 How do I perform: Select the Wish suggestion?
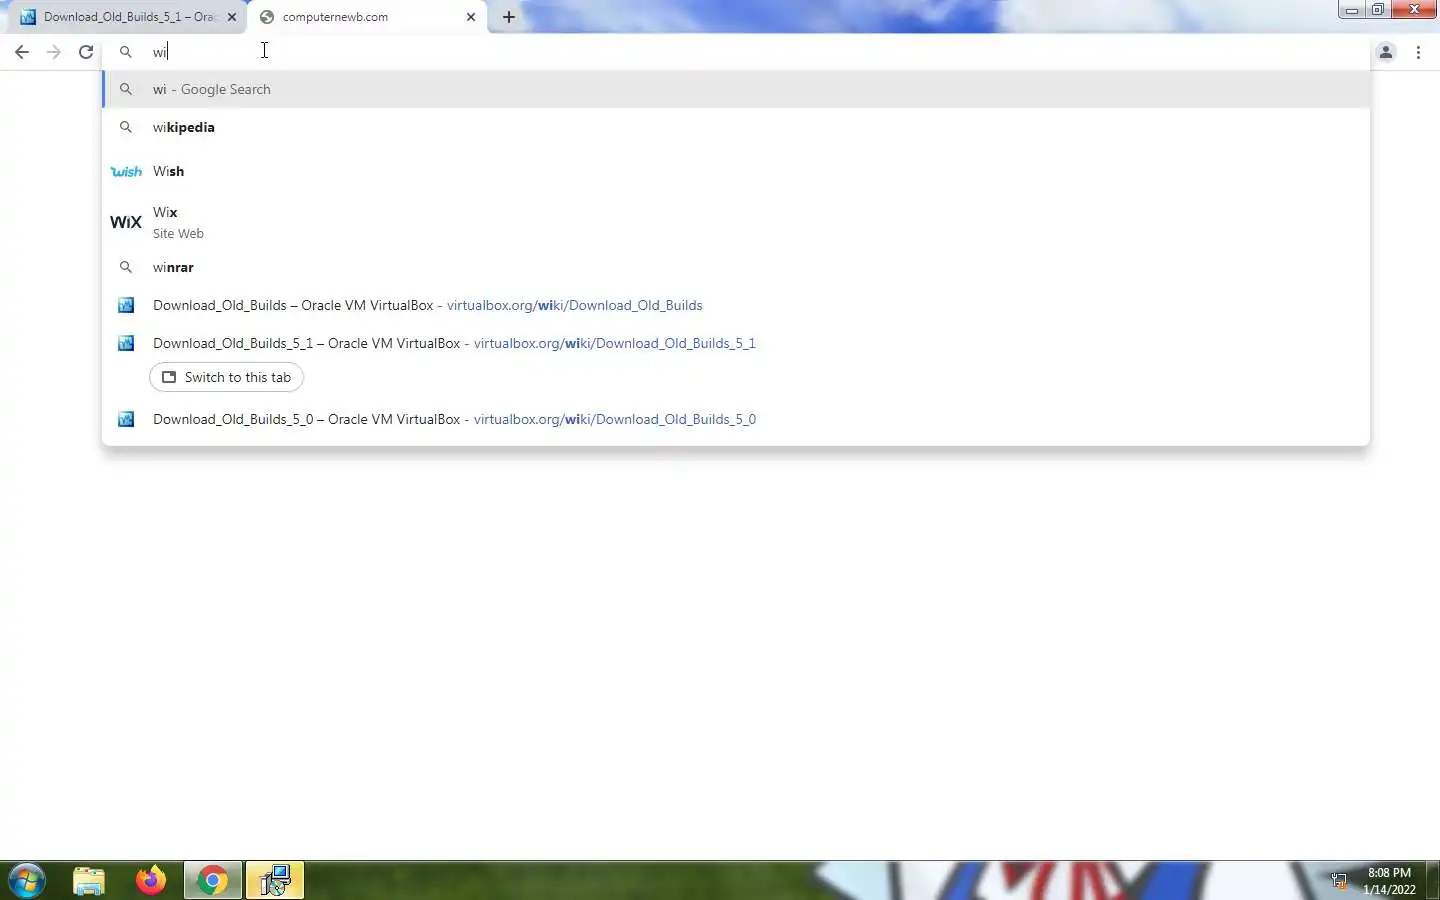[x=736, y=171]
